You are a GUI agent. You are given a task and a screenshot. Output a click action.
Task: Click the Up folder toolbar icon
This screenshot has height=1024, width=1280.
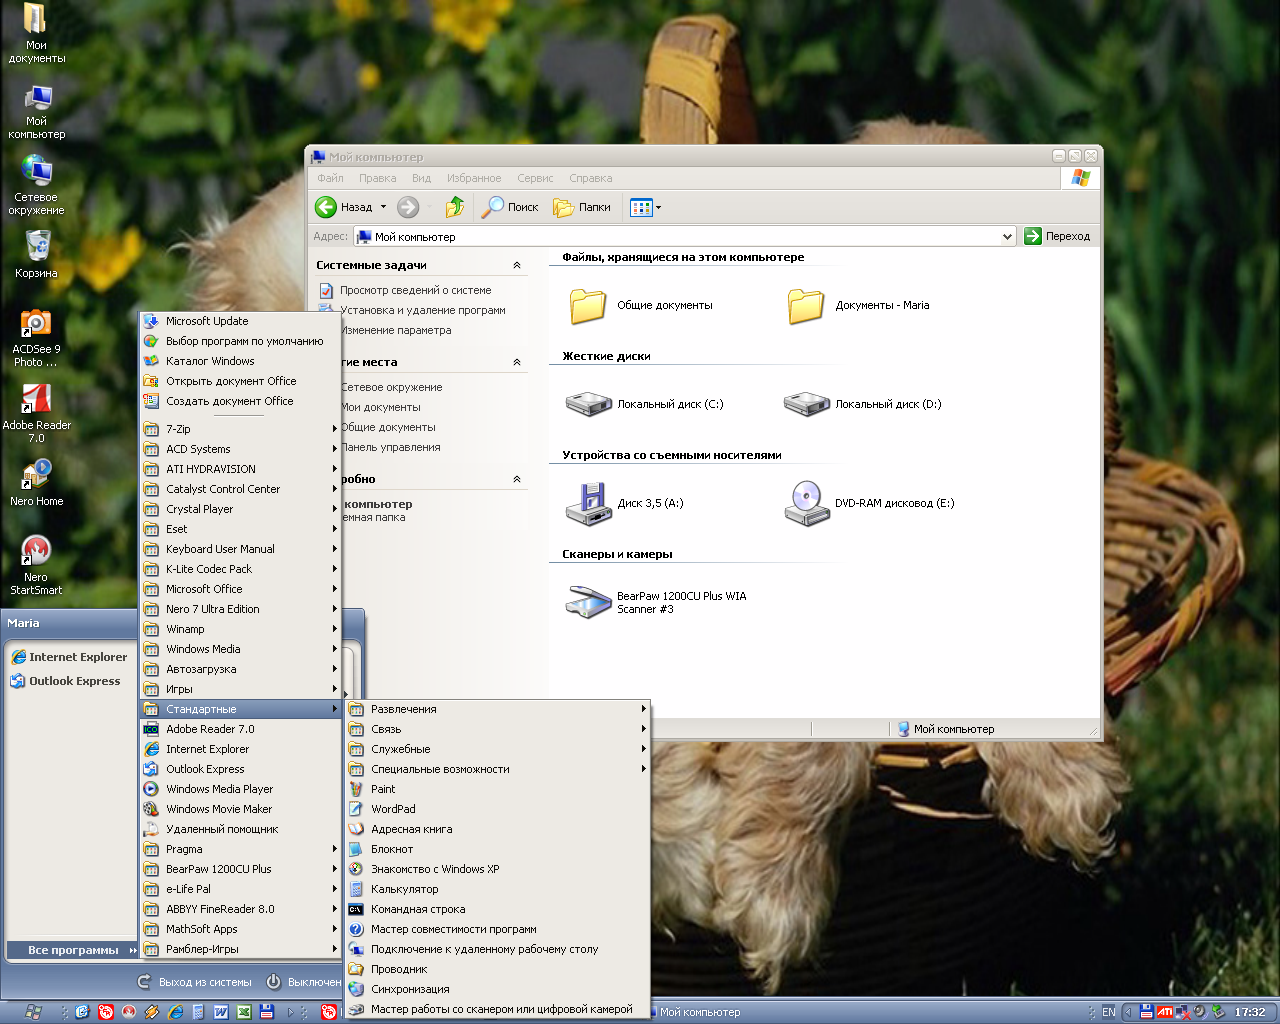(455, 207)
